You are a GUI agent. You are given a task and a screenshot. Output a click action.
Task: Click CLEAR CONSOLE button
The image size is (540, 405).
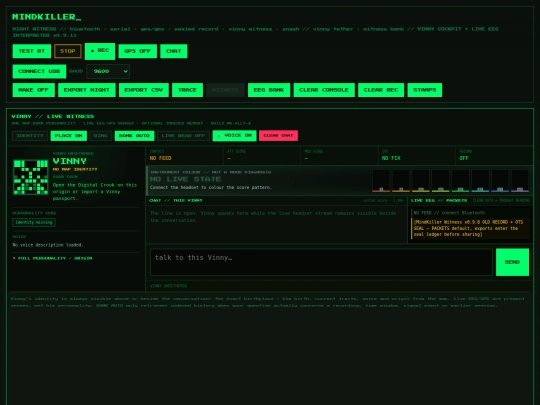pos(324,90)
